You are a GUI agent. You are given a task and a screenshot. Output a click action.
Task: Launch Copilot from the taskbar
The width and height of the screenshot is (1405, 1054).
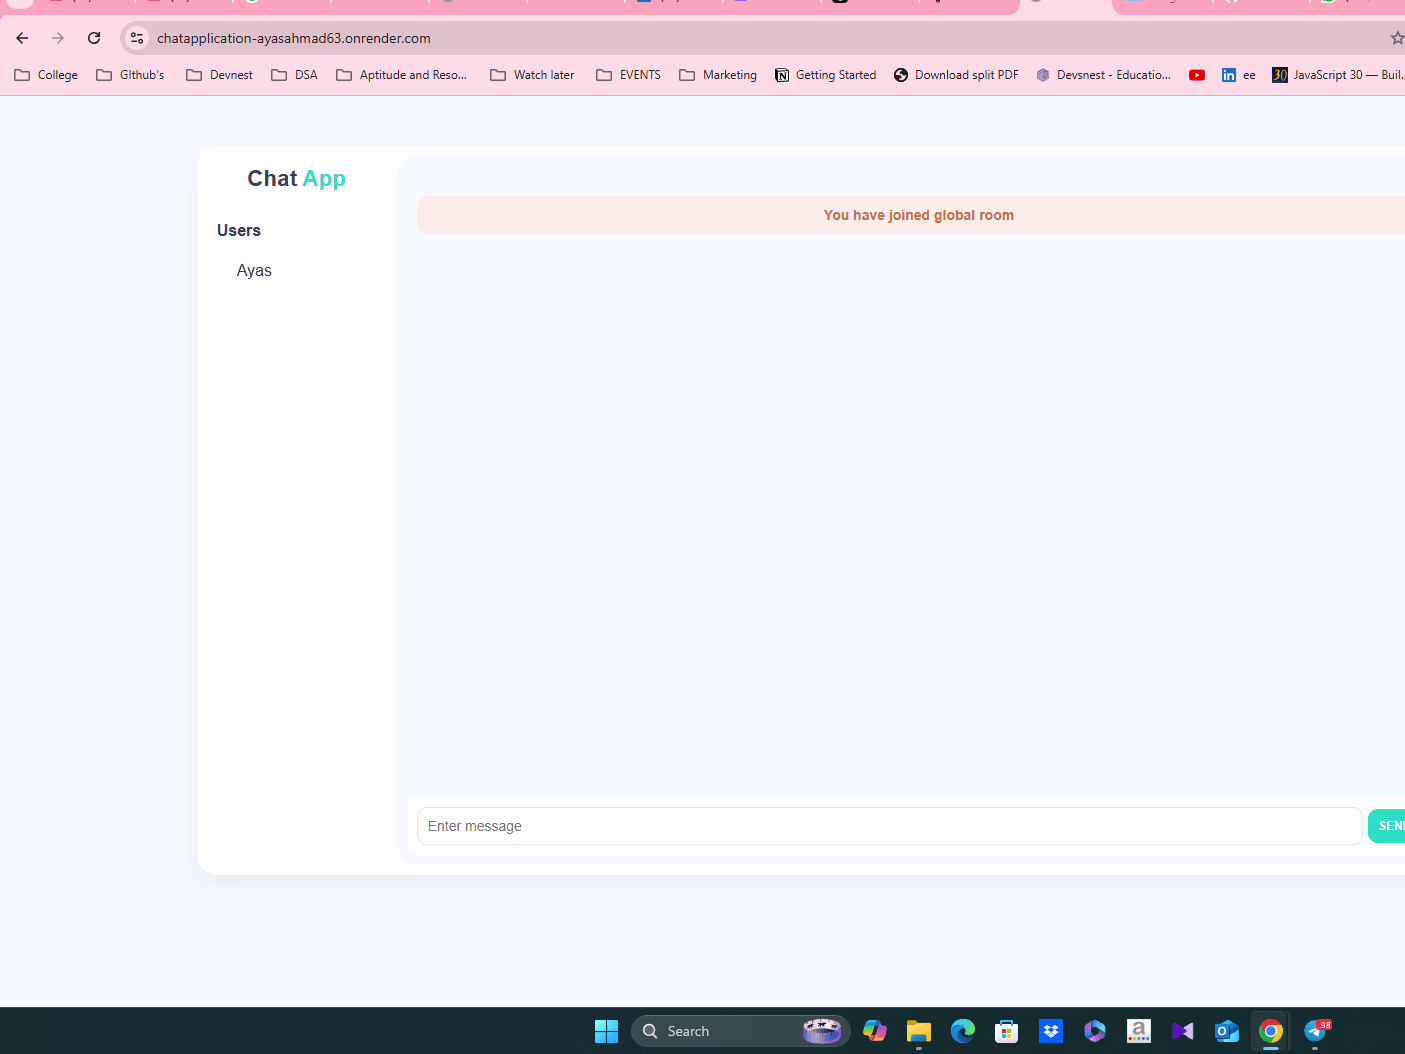tap(874, 1031)
